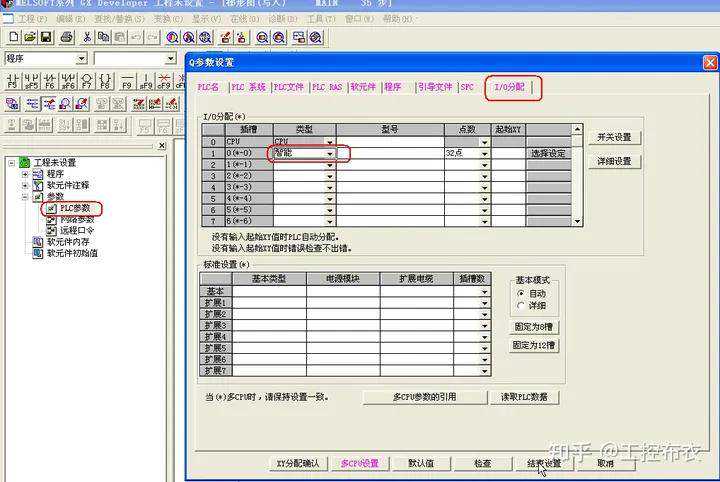Click the 检查 button
This screenshot has height=482, width=720.
pos(483,464)
